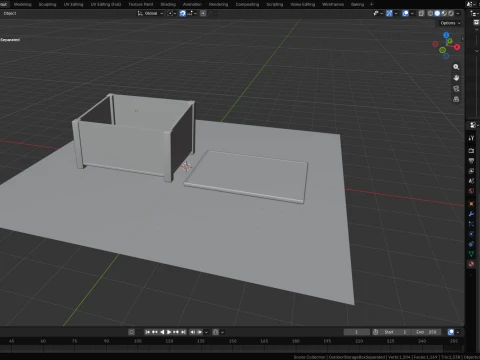The width and height of the screenshot is (480, 360).
Task: Open the Physics properties tab icon
Action: pos(471,234)
